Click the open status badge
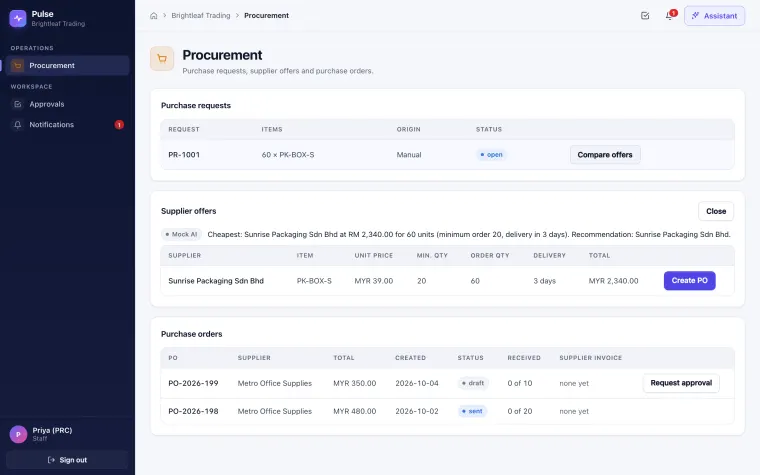The width and height of the screenshot is (760, 475). pyautogui.click(x=491, y=155)
